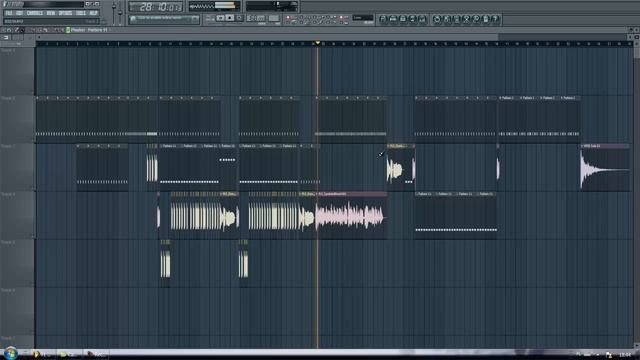Click the playhead marker on timeline
The height and width of the screenshot is (360, 640).
tap(318, 43)
